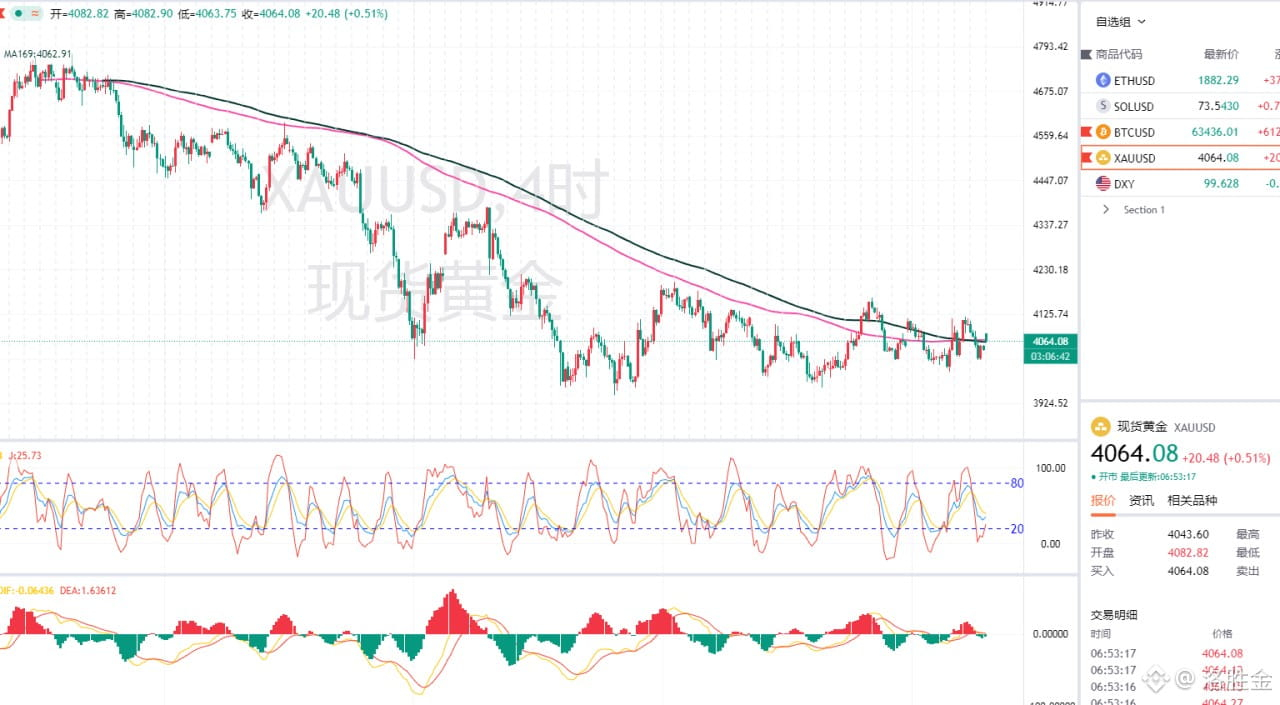Viewport: 1280px width, 705px height.
Task: Switch to the 报价 tab
Action: [x=1102, y=500]
